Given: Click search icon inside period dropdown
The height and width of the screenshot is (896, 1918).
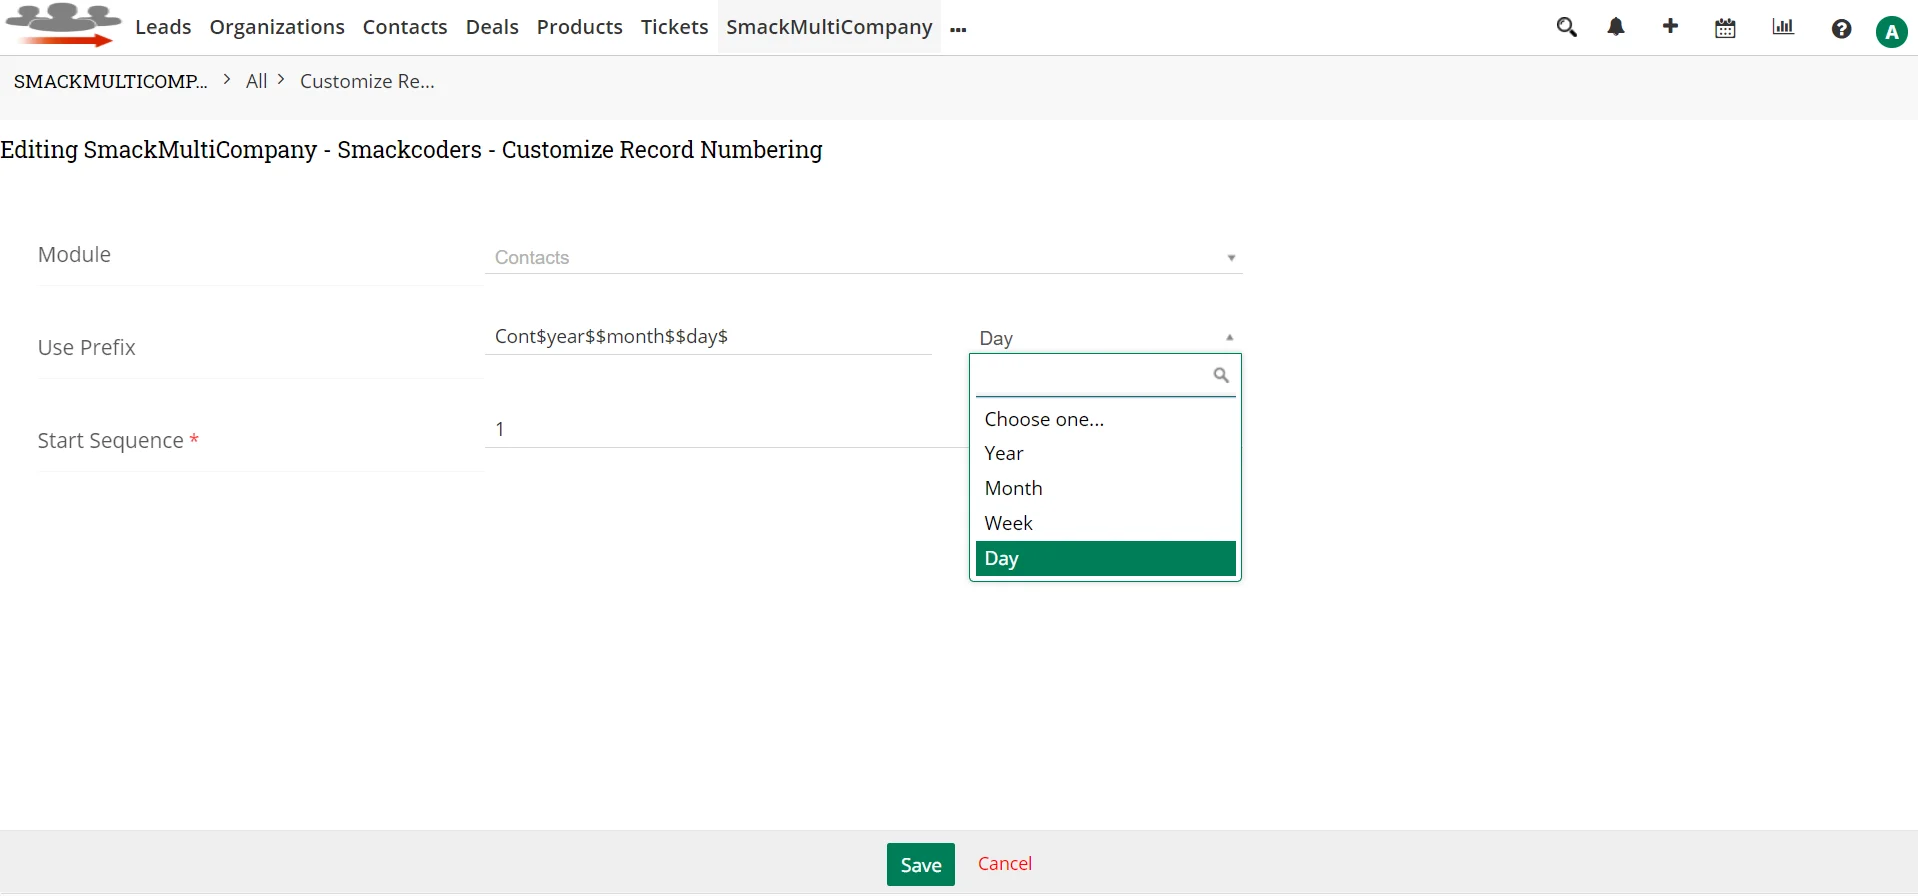Looking at the screenshot, I should pos(1221,375).
